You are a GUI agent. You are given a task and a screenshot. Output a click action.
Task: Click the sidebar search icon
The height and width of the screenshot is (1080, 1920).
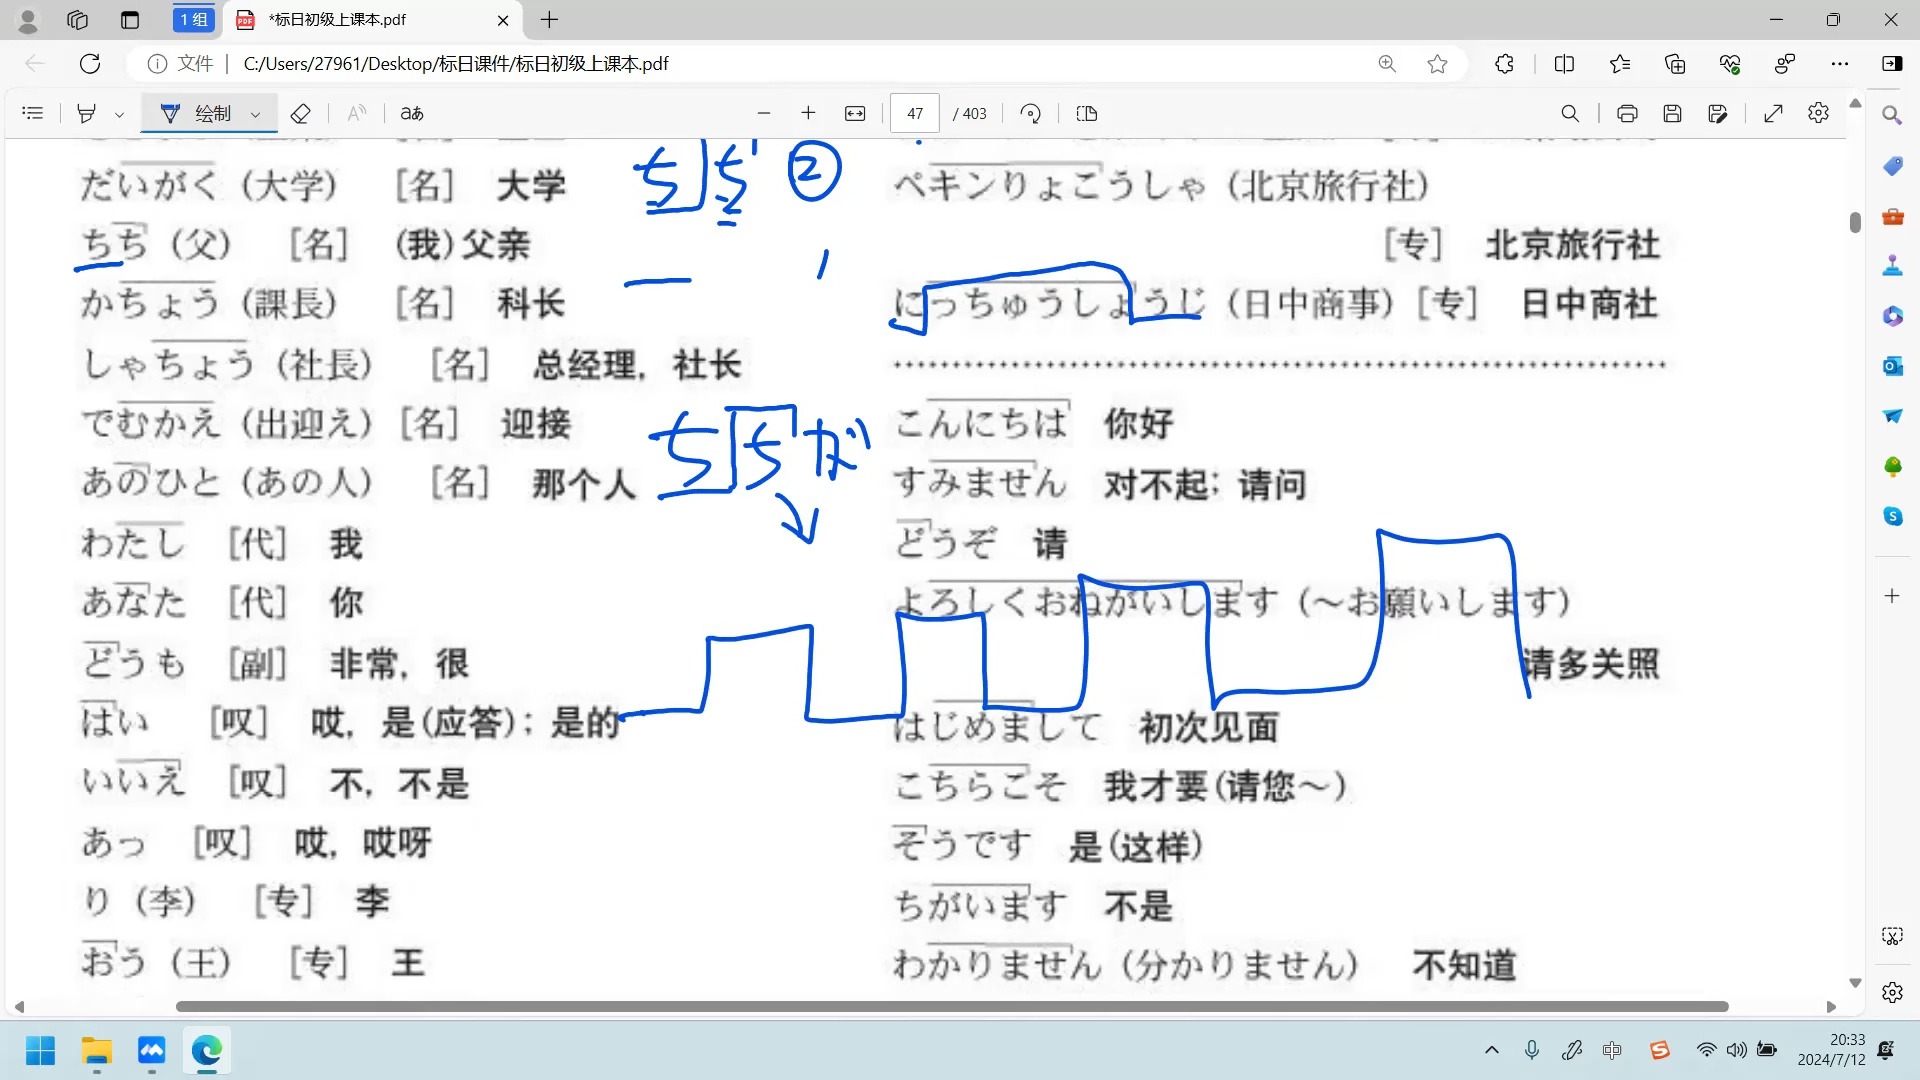[x=1892, y=115]
